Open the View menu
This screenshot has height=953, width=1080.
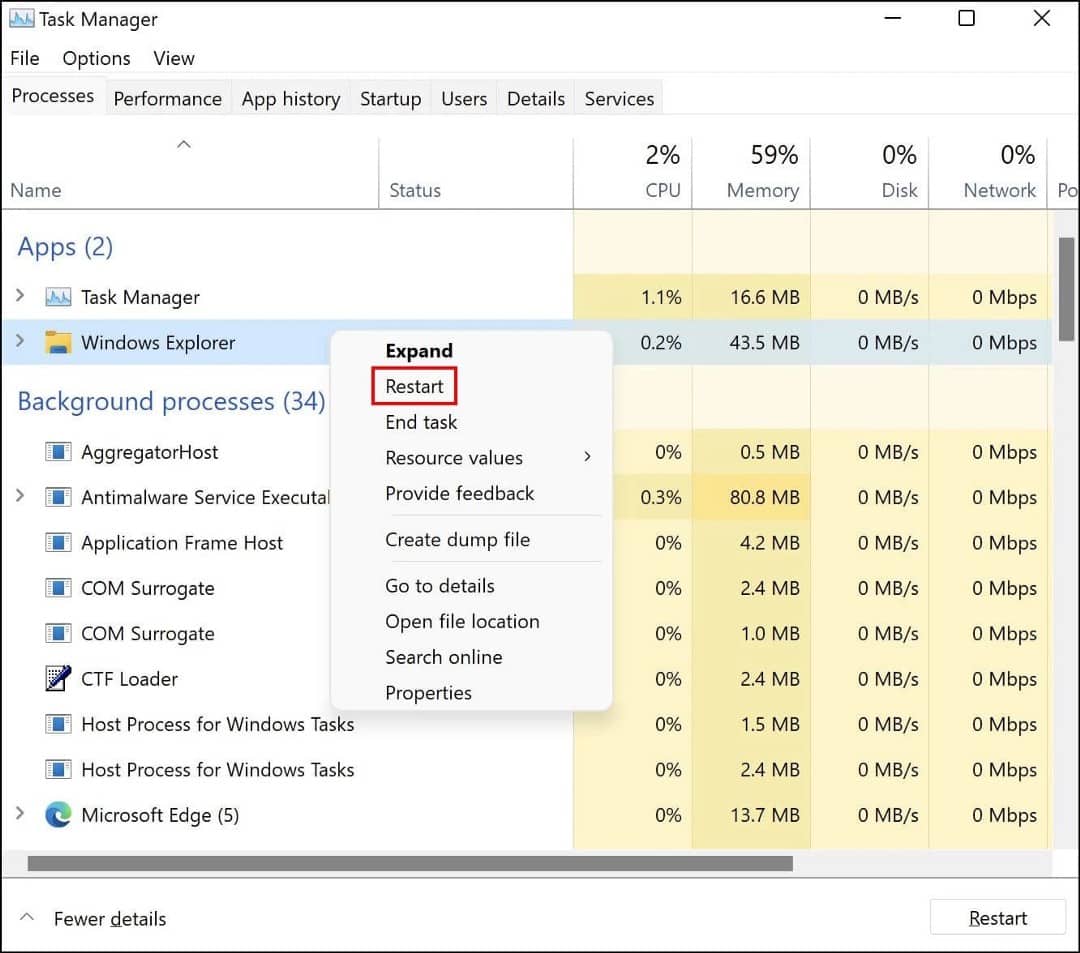173,58
